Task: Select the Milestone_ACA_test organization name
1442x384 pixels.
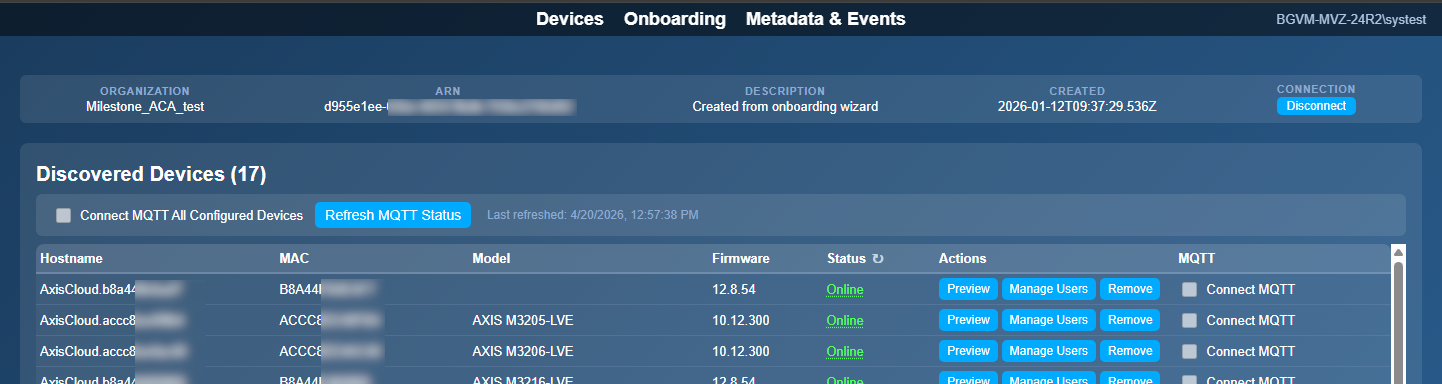Action: click(x=145, y=106)
